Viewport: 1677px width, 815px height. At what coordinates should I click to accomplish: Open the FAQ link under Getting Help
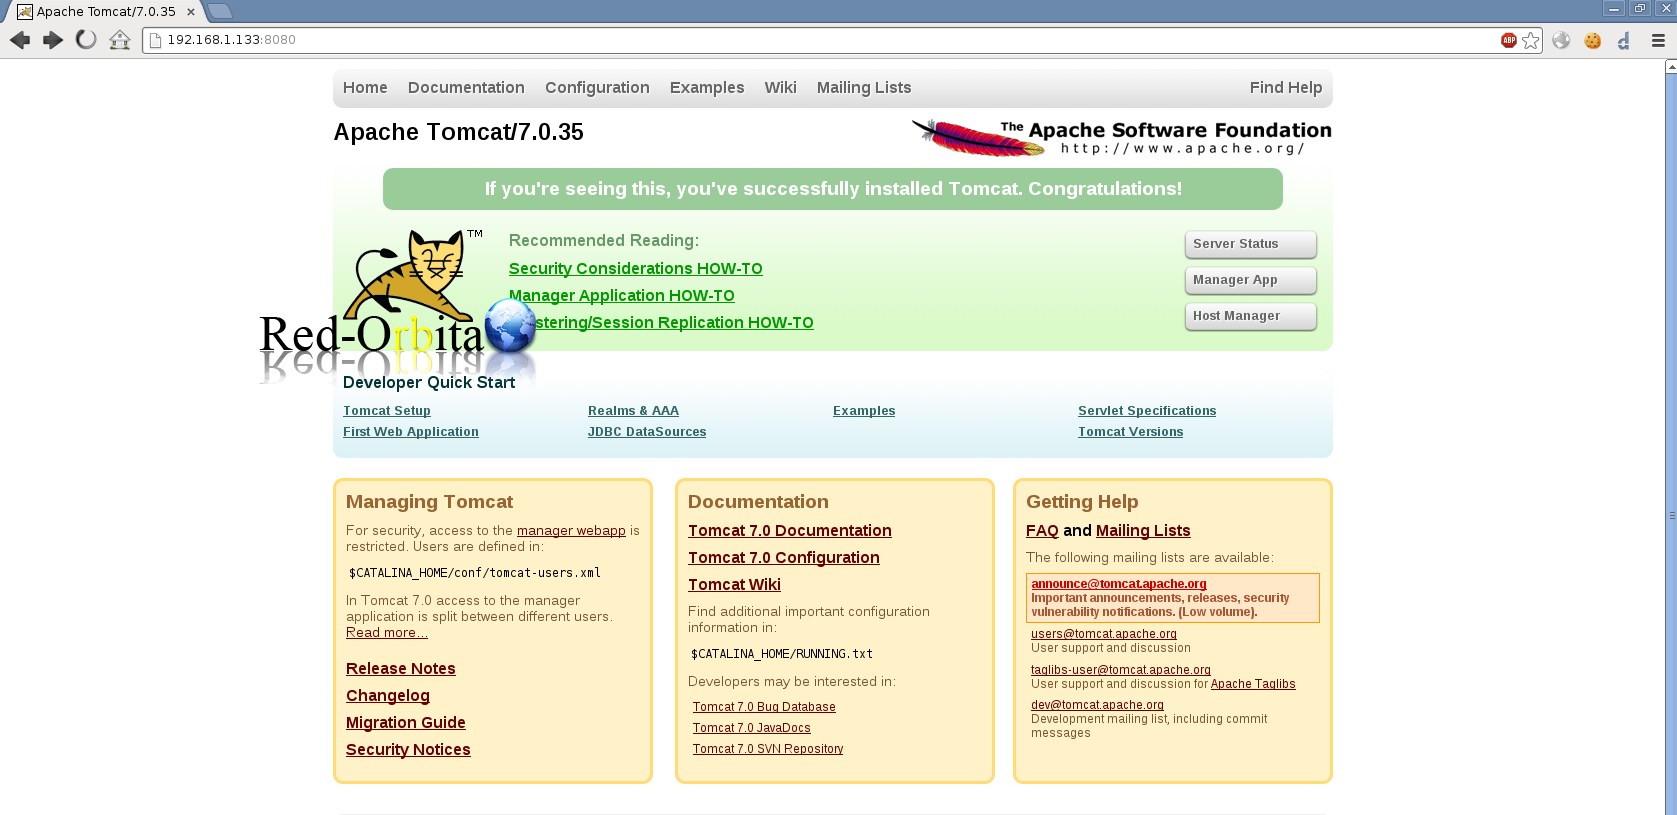(1042, 530)
